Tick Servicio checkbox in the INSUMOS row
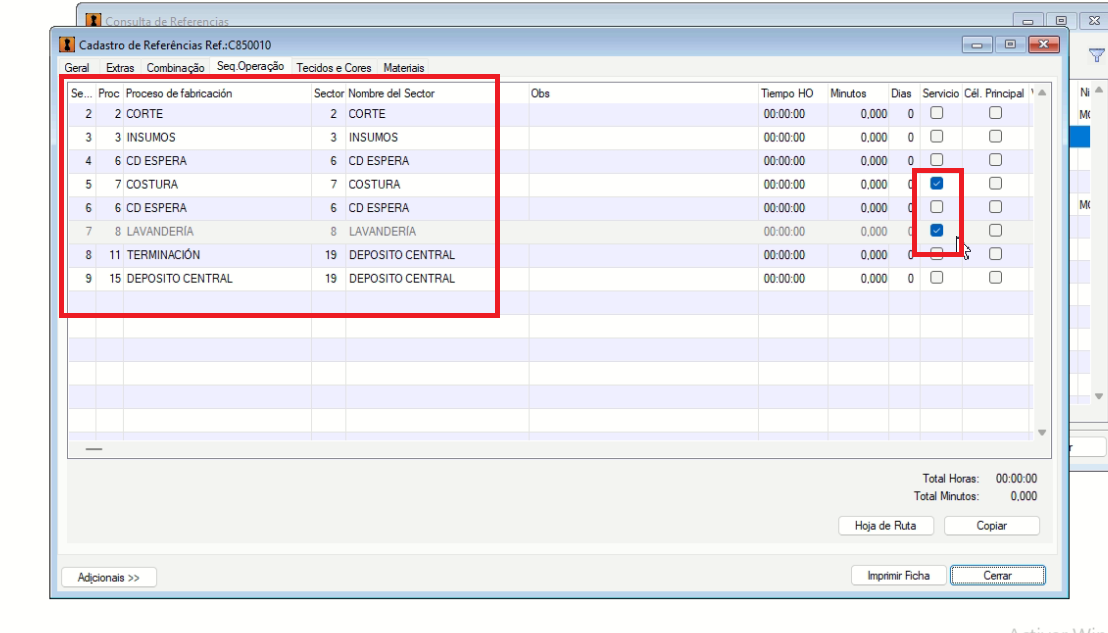Viewport: 1108px width, 633px height. click(x=936, y=136)
